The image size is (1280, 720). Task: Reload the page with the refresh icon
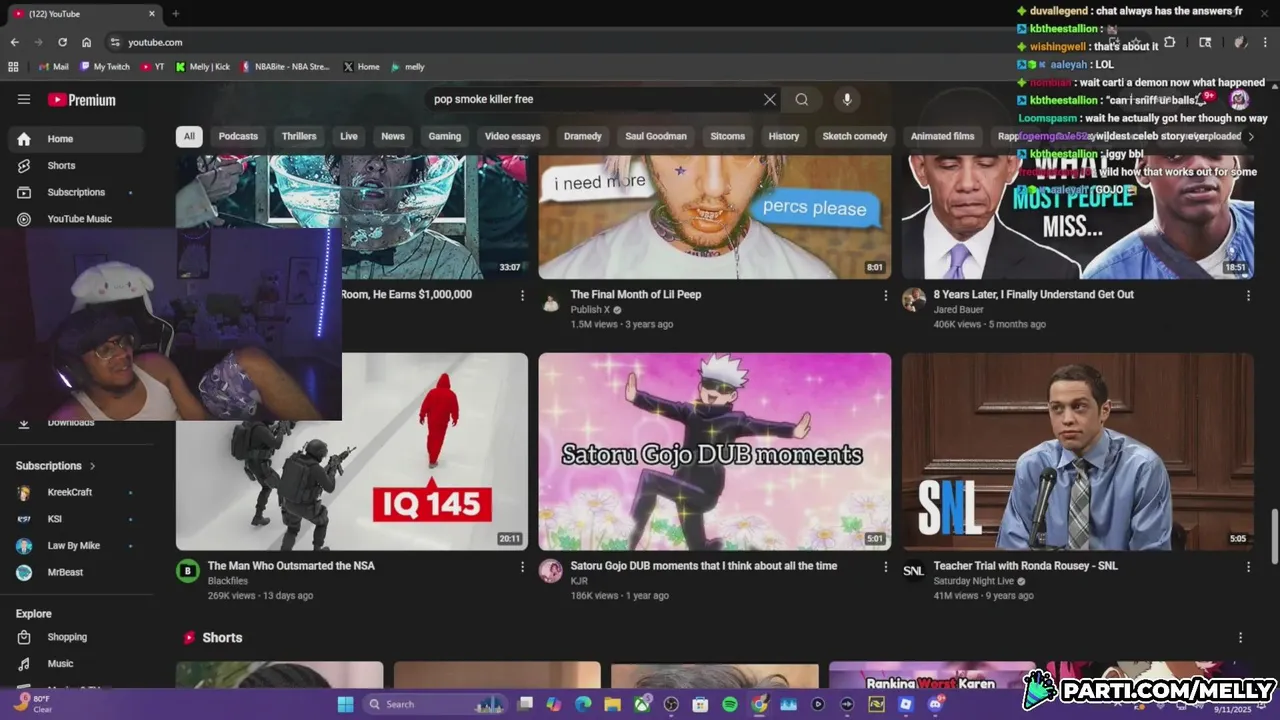pyautogui.click(x=62, y=42)
